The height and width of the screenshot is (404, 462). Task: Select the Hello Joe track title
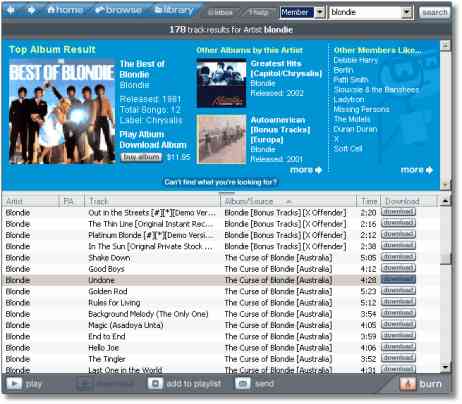(103, 348)
